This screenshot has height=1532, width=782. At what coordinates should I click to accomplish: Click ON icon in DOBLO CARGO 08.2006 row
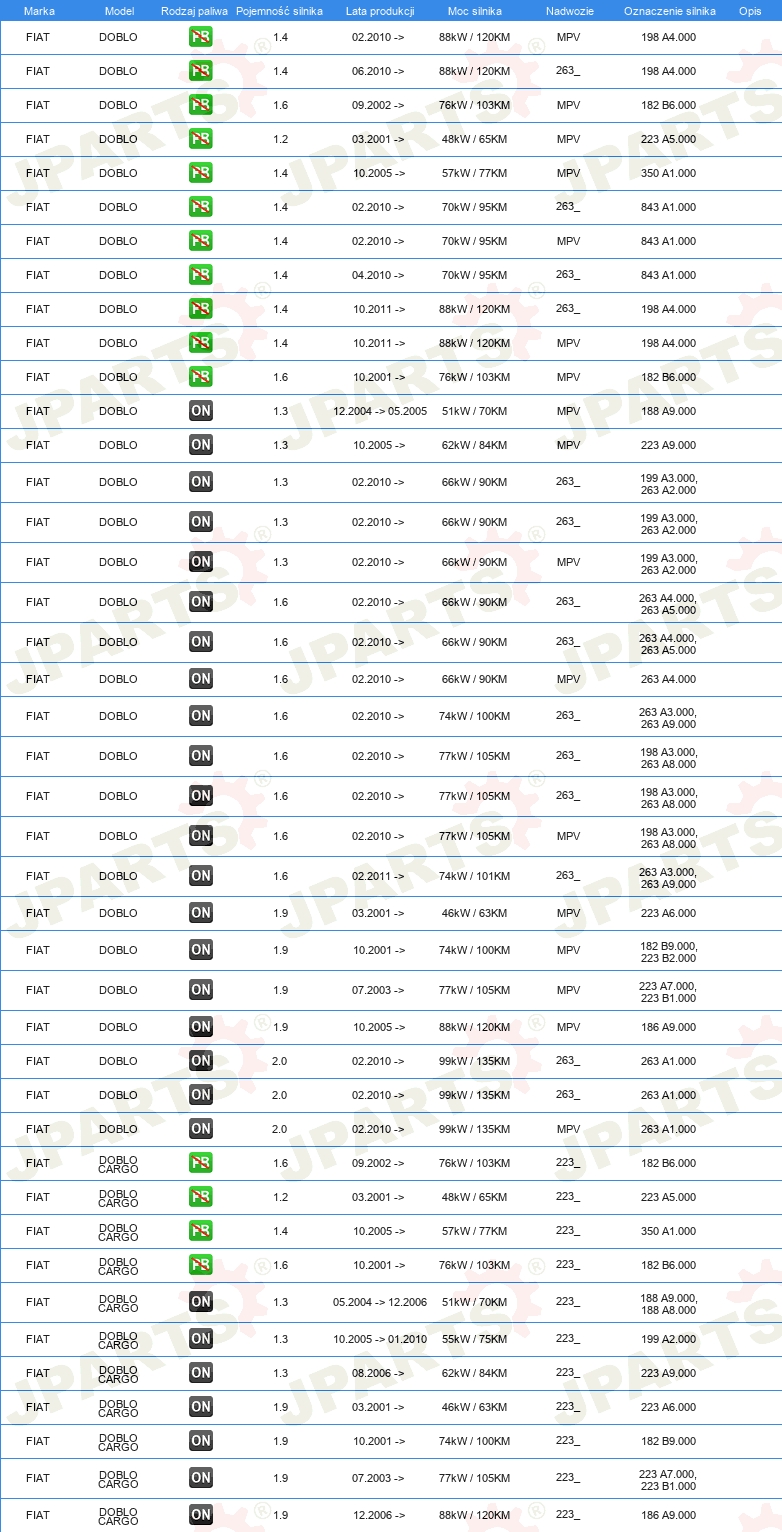pos(201,1373)
